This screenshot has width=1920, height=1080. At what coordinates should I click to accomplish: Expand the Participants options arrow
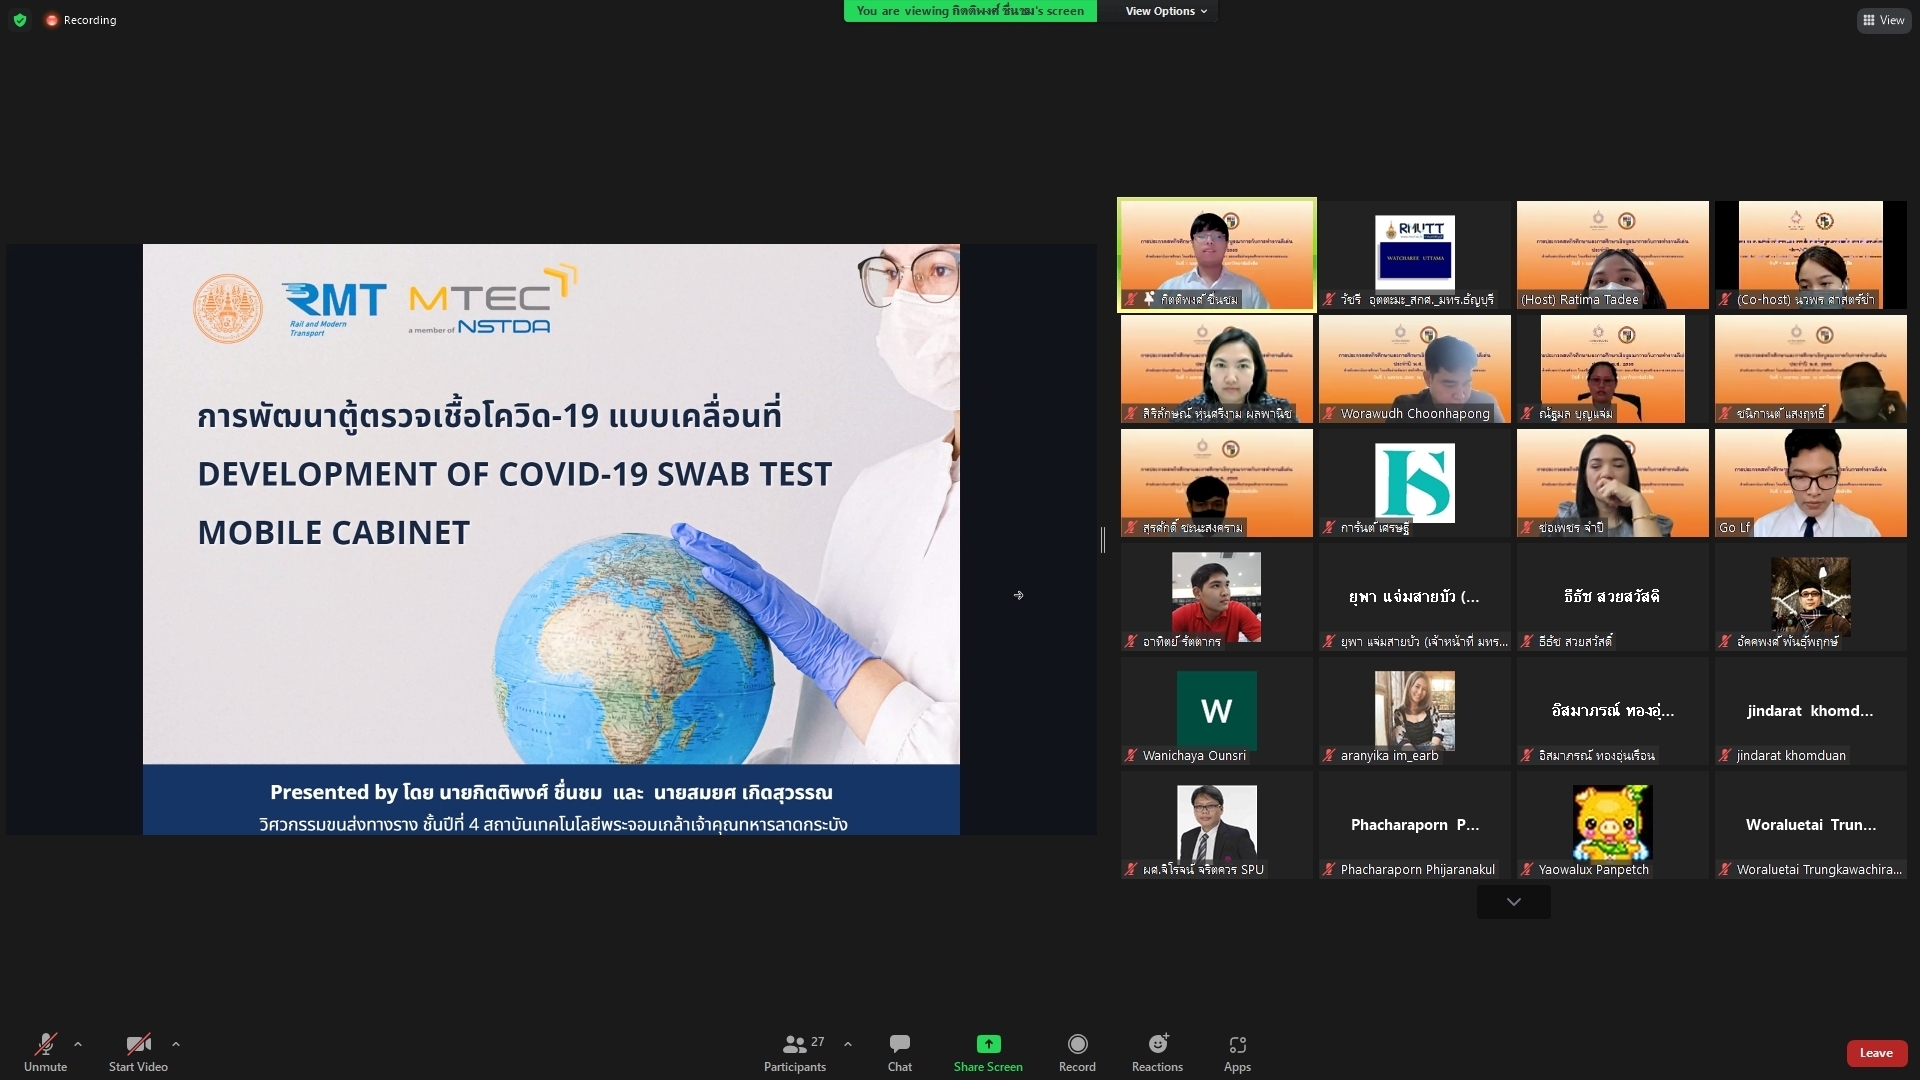[x=848, y=1044]
